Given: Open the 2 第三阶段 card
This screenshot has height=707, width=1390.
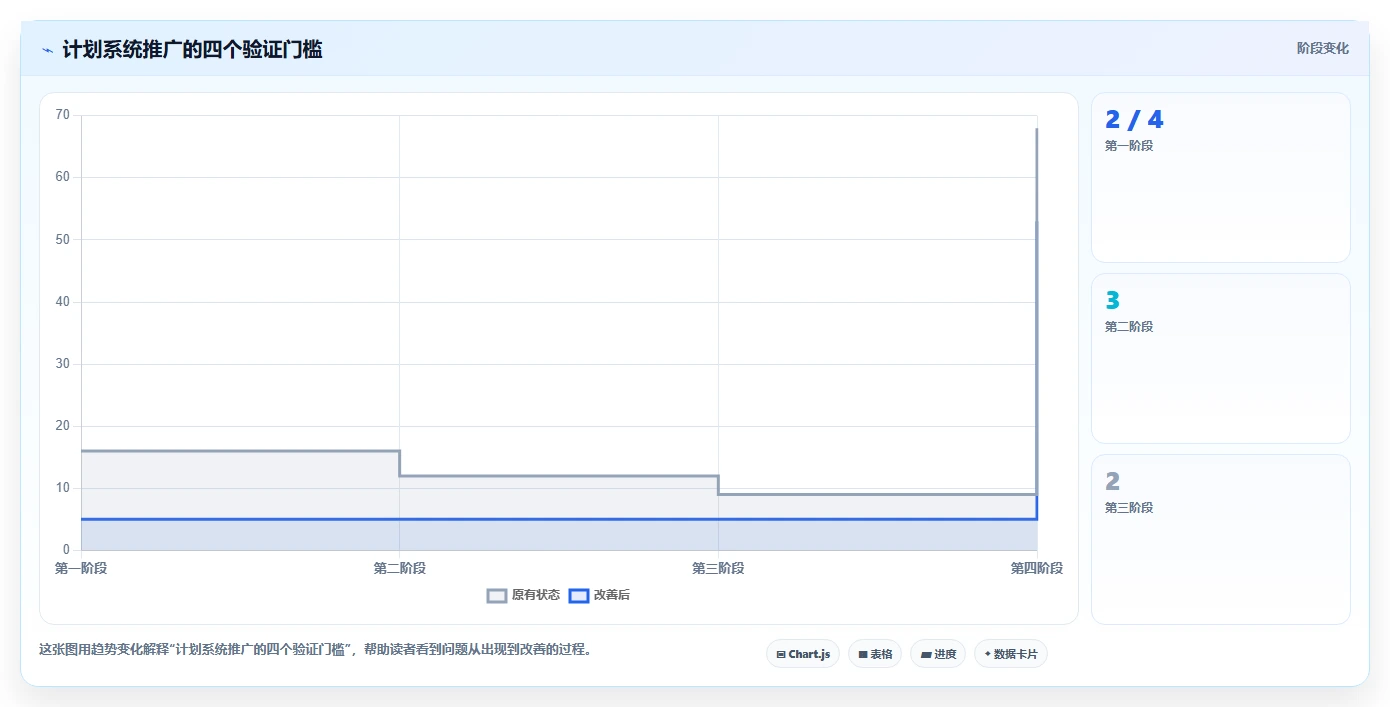Looking at the screenshot, I should point(1221,539).
